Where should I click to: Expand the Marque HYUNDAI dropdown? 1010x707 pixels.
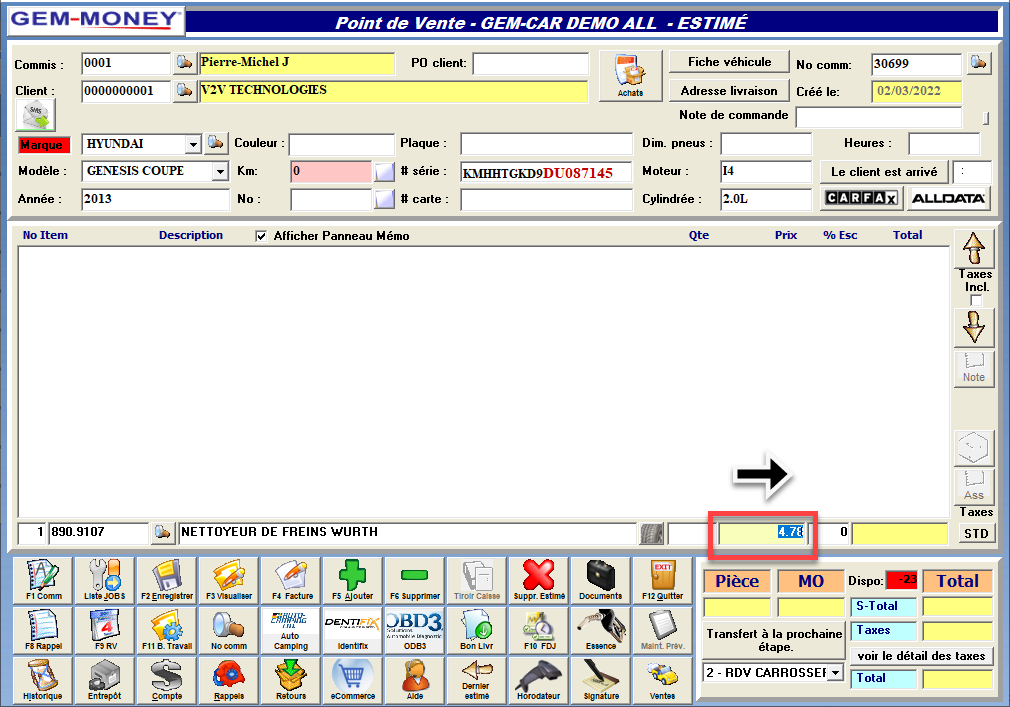pos(193,144)
